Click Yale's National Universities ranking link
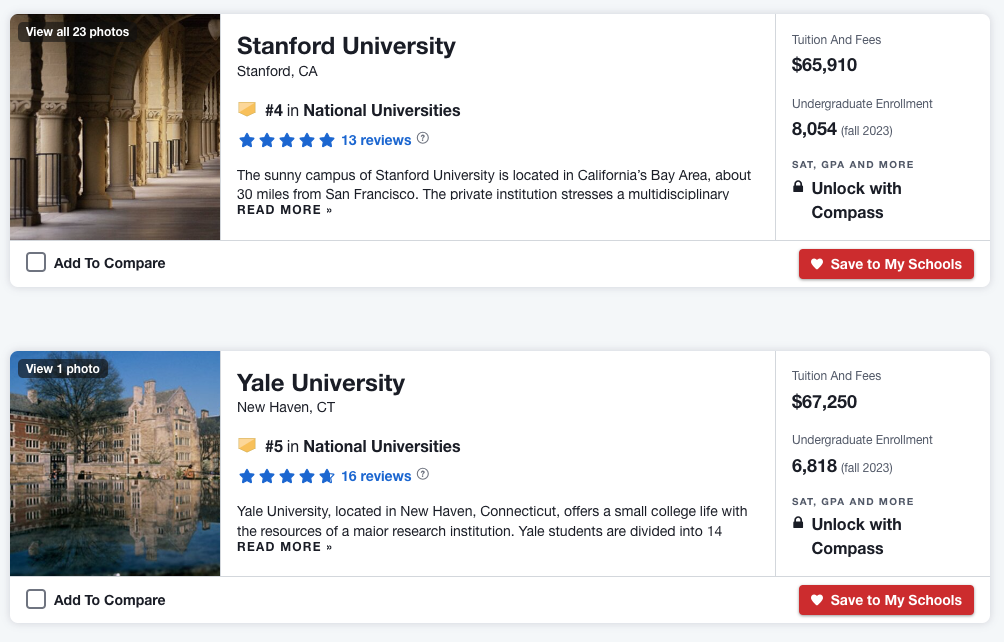This screenshot has height=642, width=1004. 382,446
